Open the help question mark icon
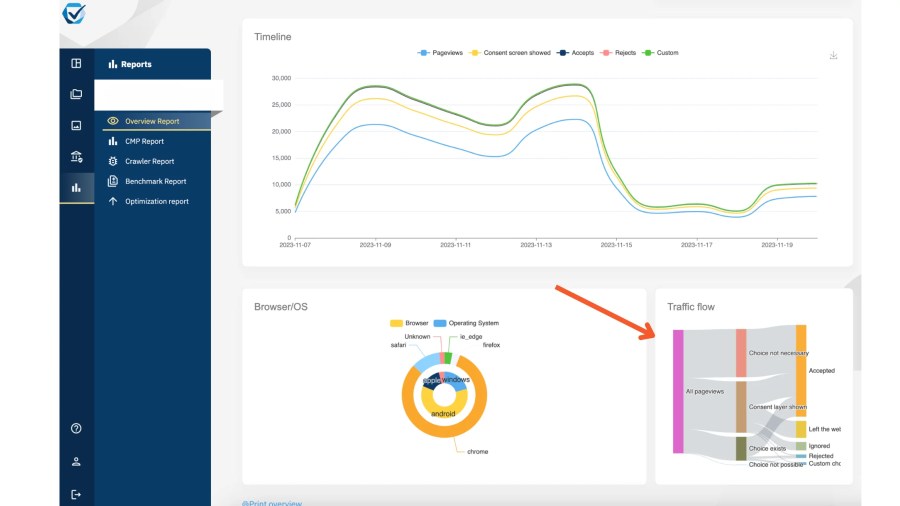 pyautogui.click(x=76, y=429)
